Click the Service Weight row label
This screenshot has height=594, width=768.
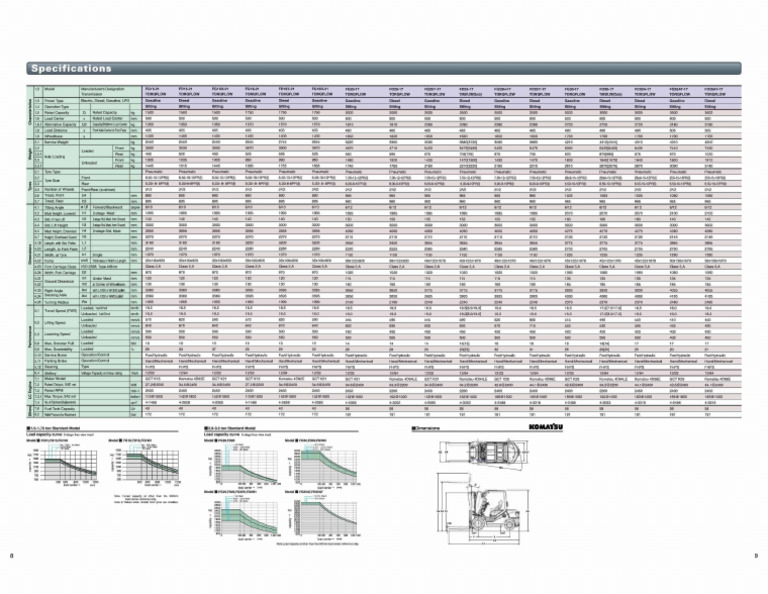[x=57, y=142]
